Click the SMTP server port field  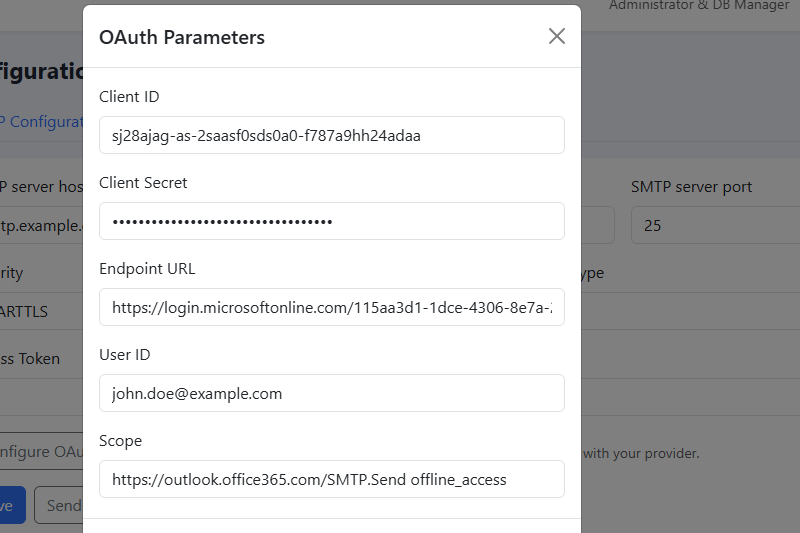715,225
